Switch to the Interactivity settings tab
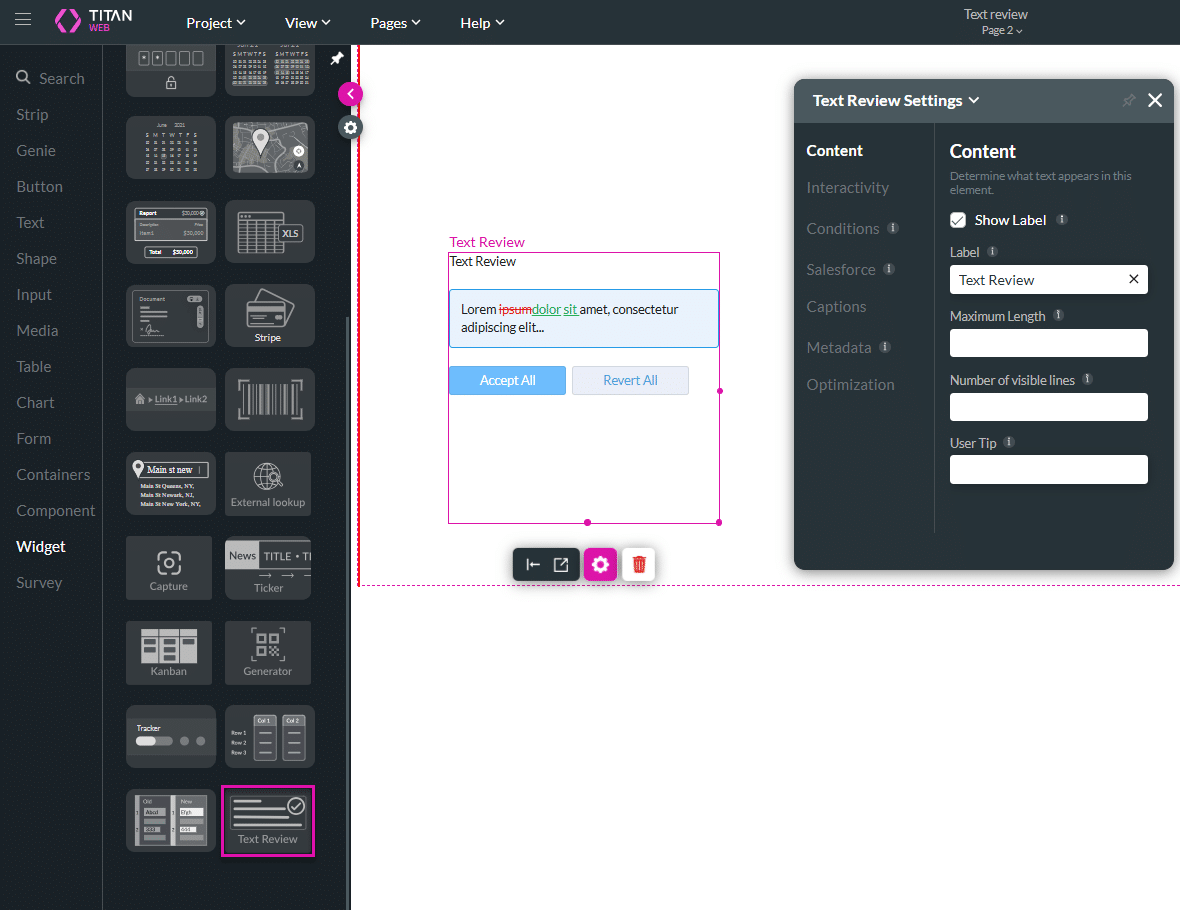Image resolution: width=1180 pixels, height=910 pixels. (x=847, y=188)
